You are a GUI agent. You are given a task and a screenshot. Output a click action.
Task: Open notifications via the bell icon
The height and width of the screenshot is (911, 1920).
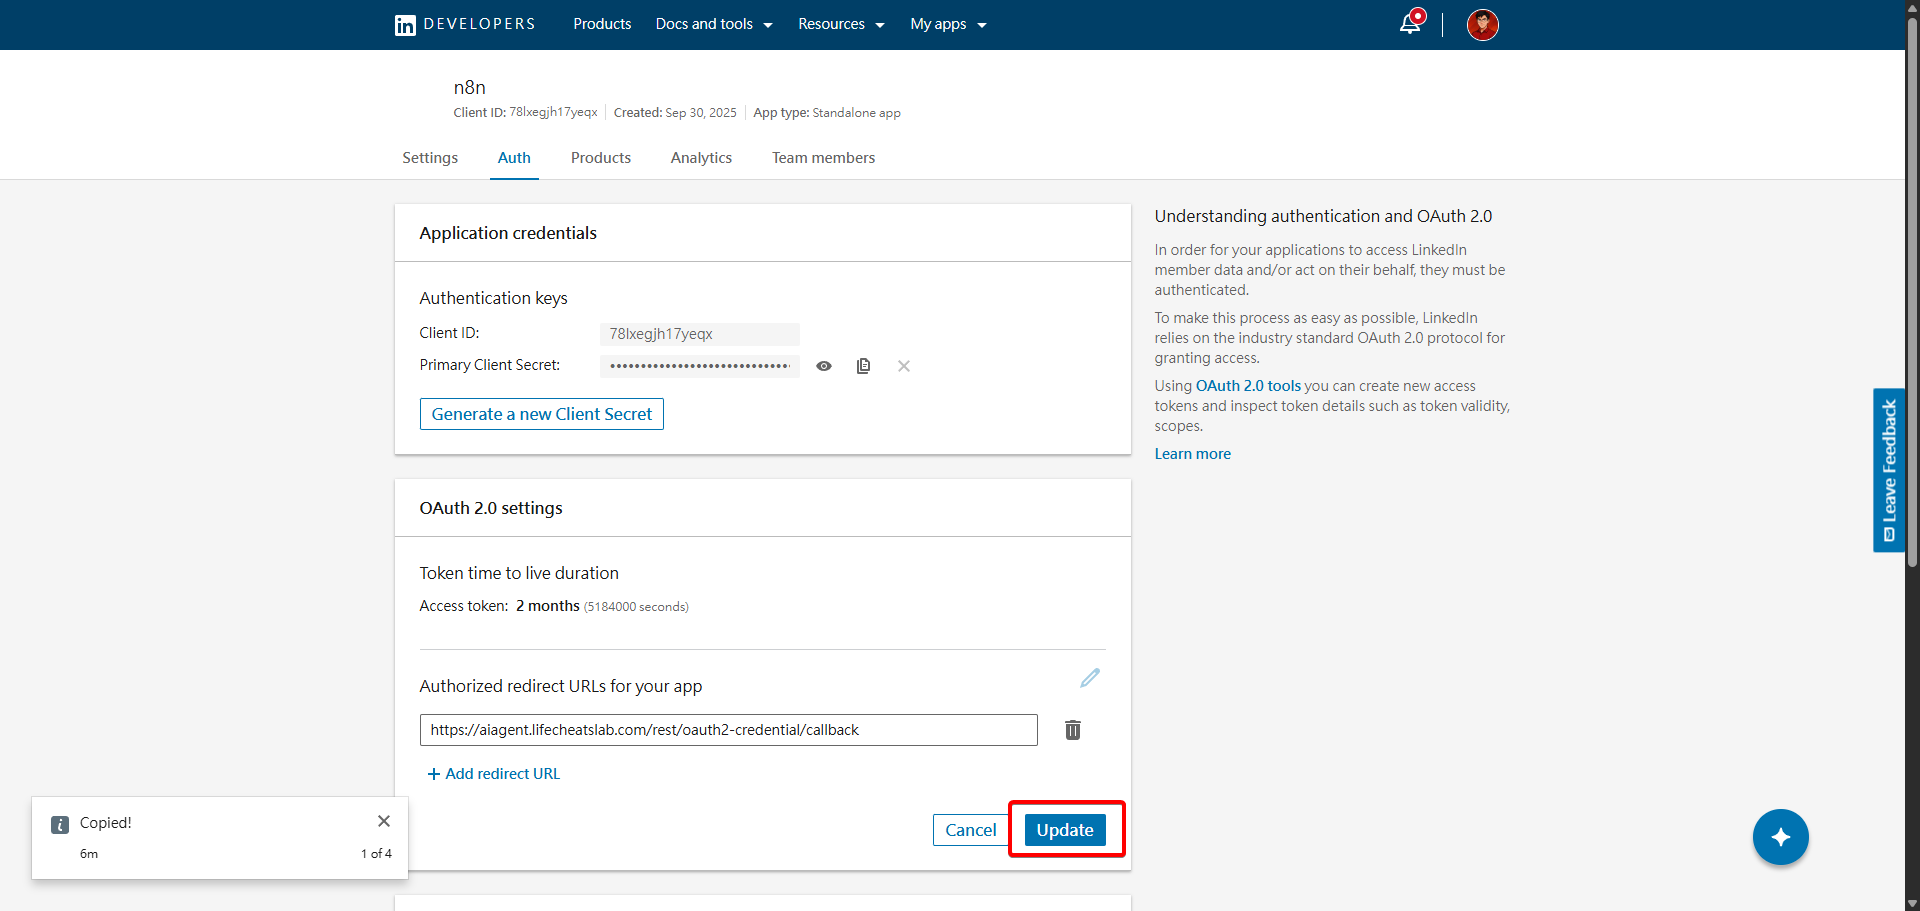coord(1409,24)
